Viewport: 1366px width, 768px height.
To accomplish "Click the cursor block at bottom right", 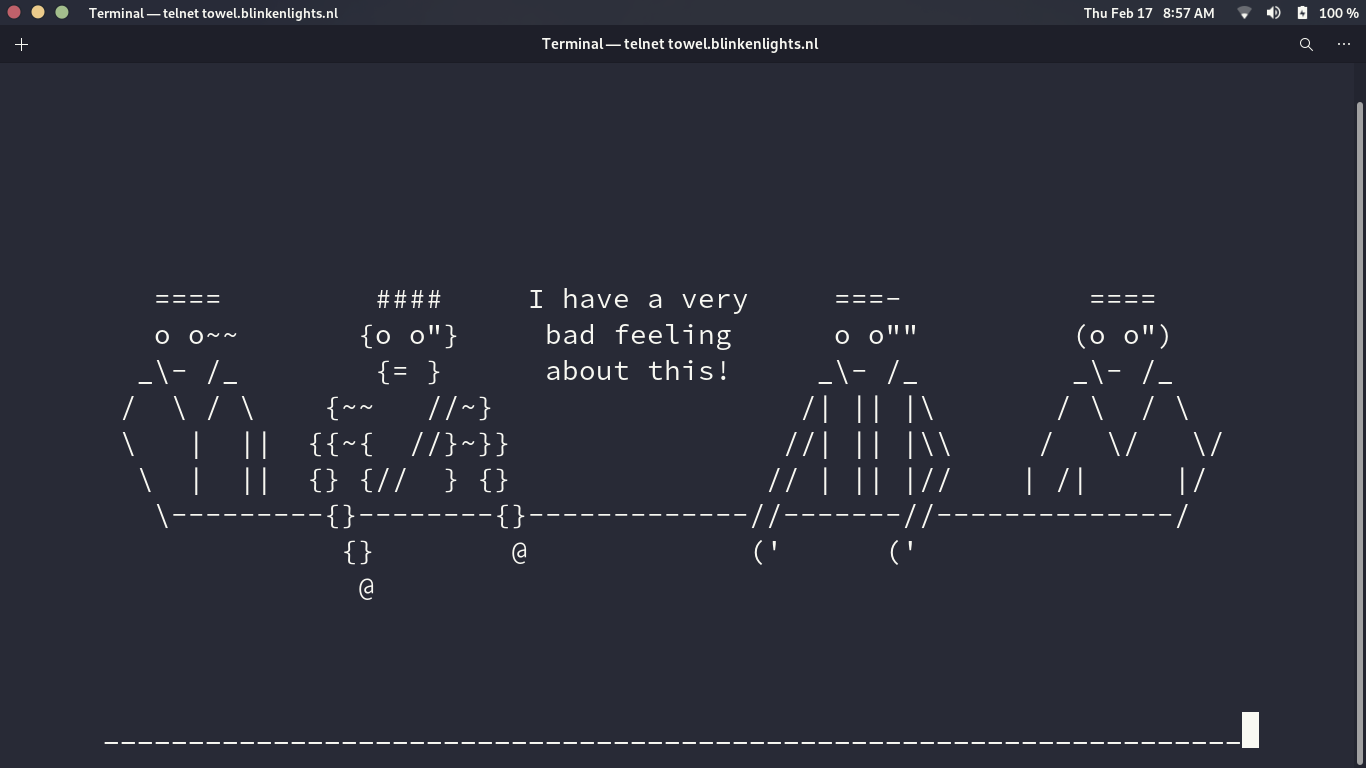I will [x=1250, y=729].
